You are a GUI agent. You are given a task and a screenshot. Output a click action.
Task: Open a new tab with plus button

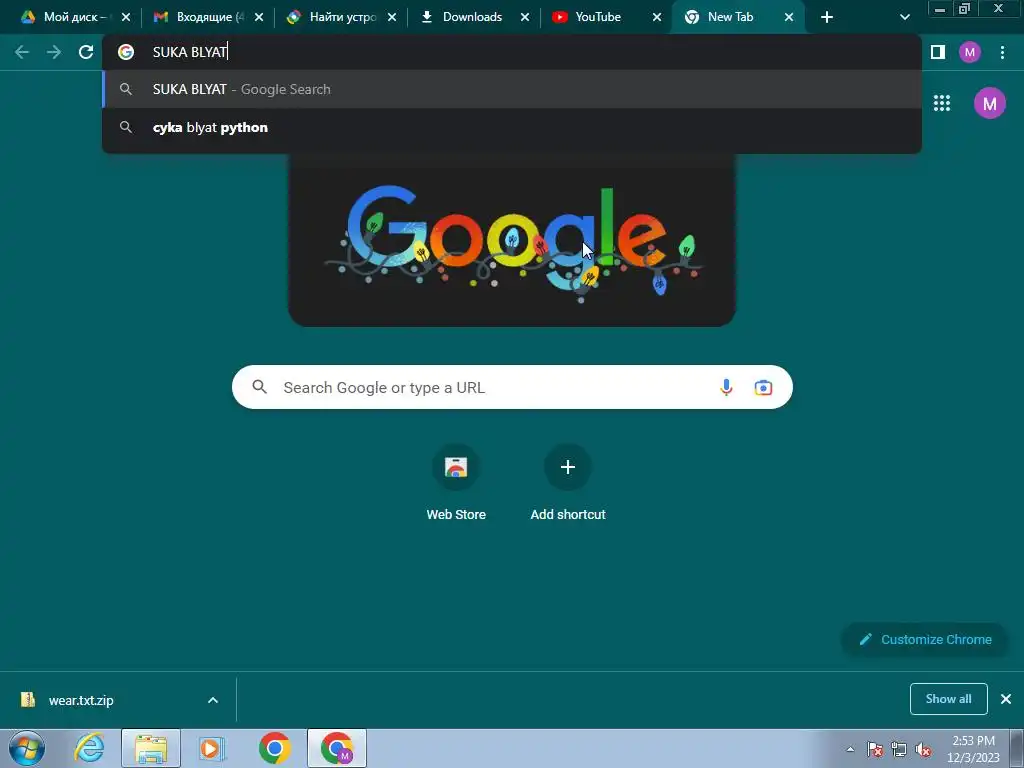827,17
